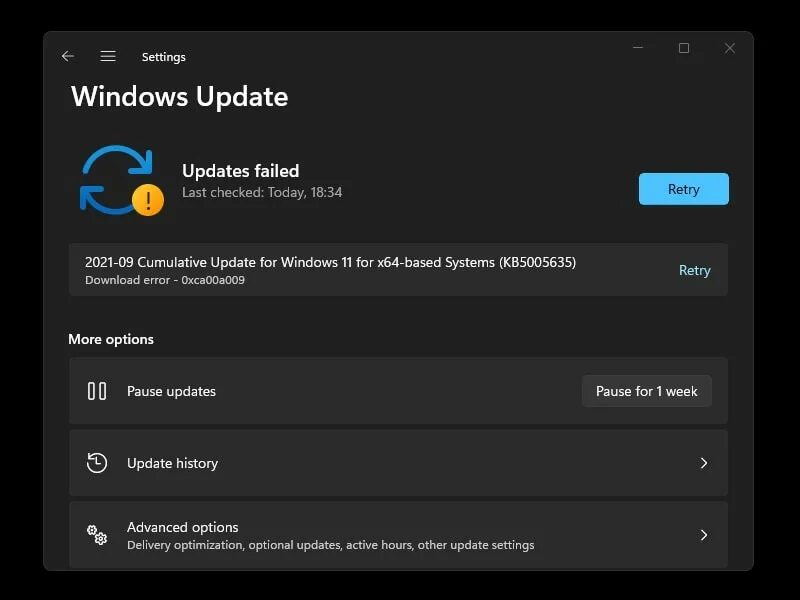Select the Updates failed heading
Screen dimensions: 800x600
[x=240, y=171]
